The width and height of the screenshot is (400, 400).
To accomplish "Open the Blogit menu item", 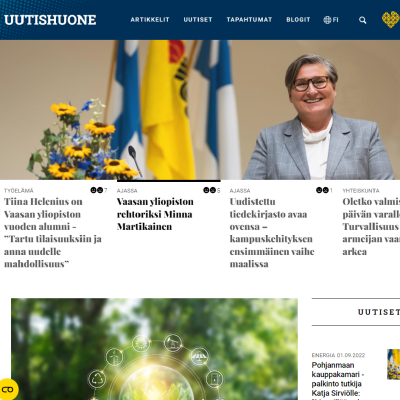I will (298, 20).
